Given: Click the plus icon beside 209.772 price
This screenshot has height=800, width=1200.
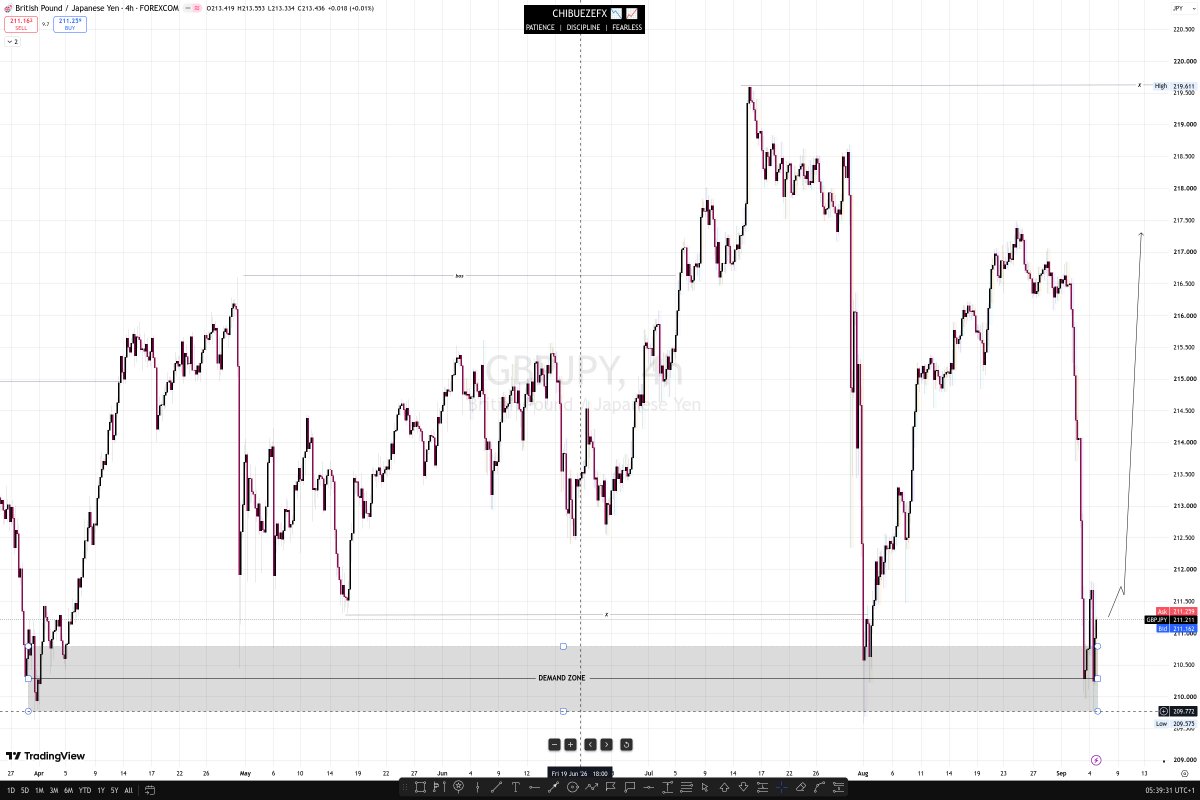Looking at the screenshot, I should (1163, 711).
